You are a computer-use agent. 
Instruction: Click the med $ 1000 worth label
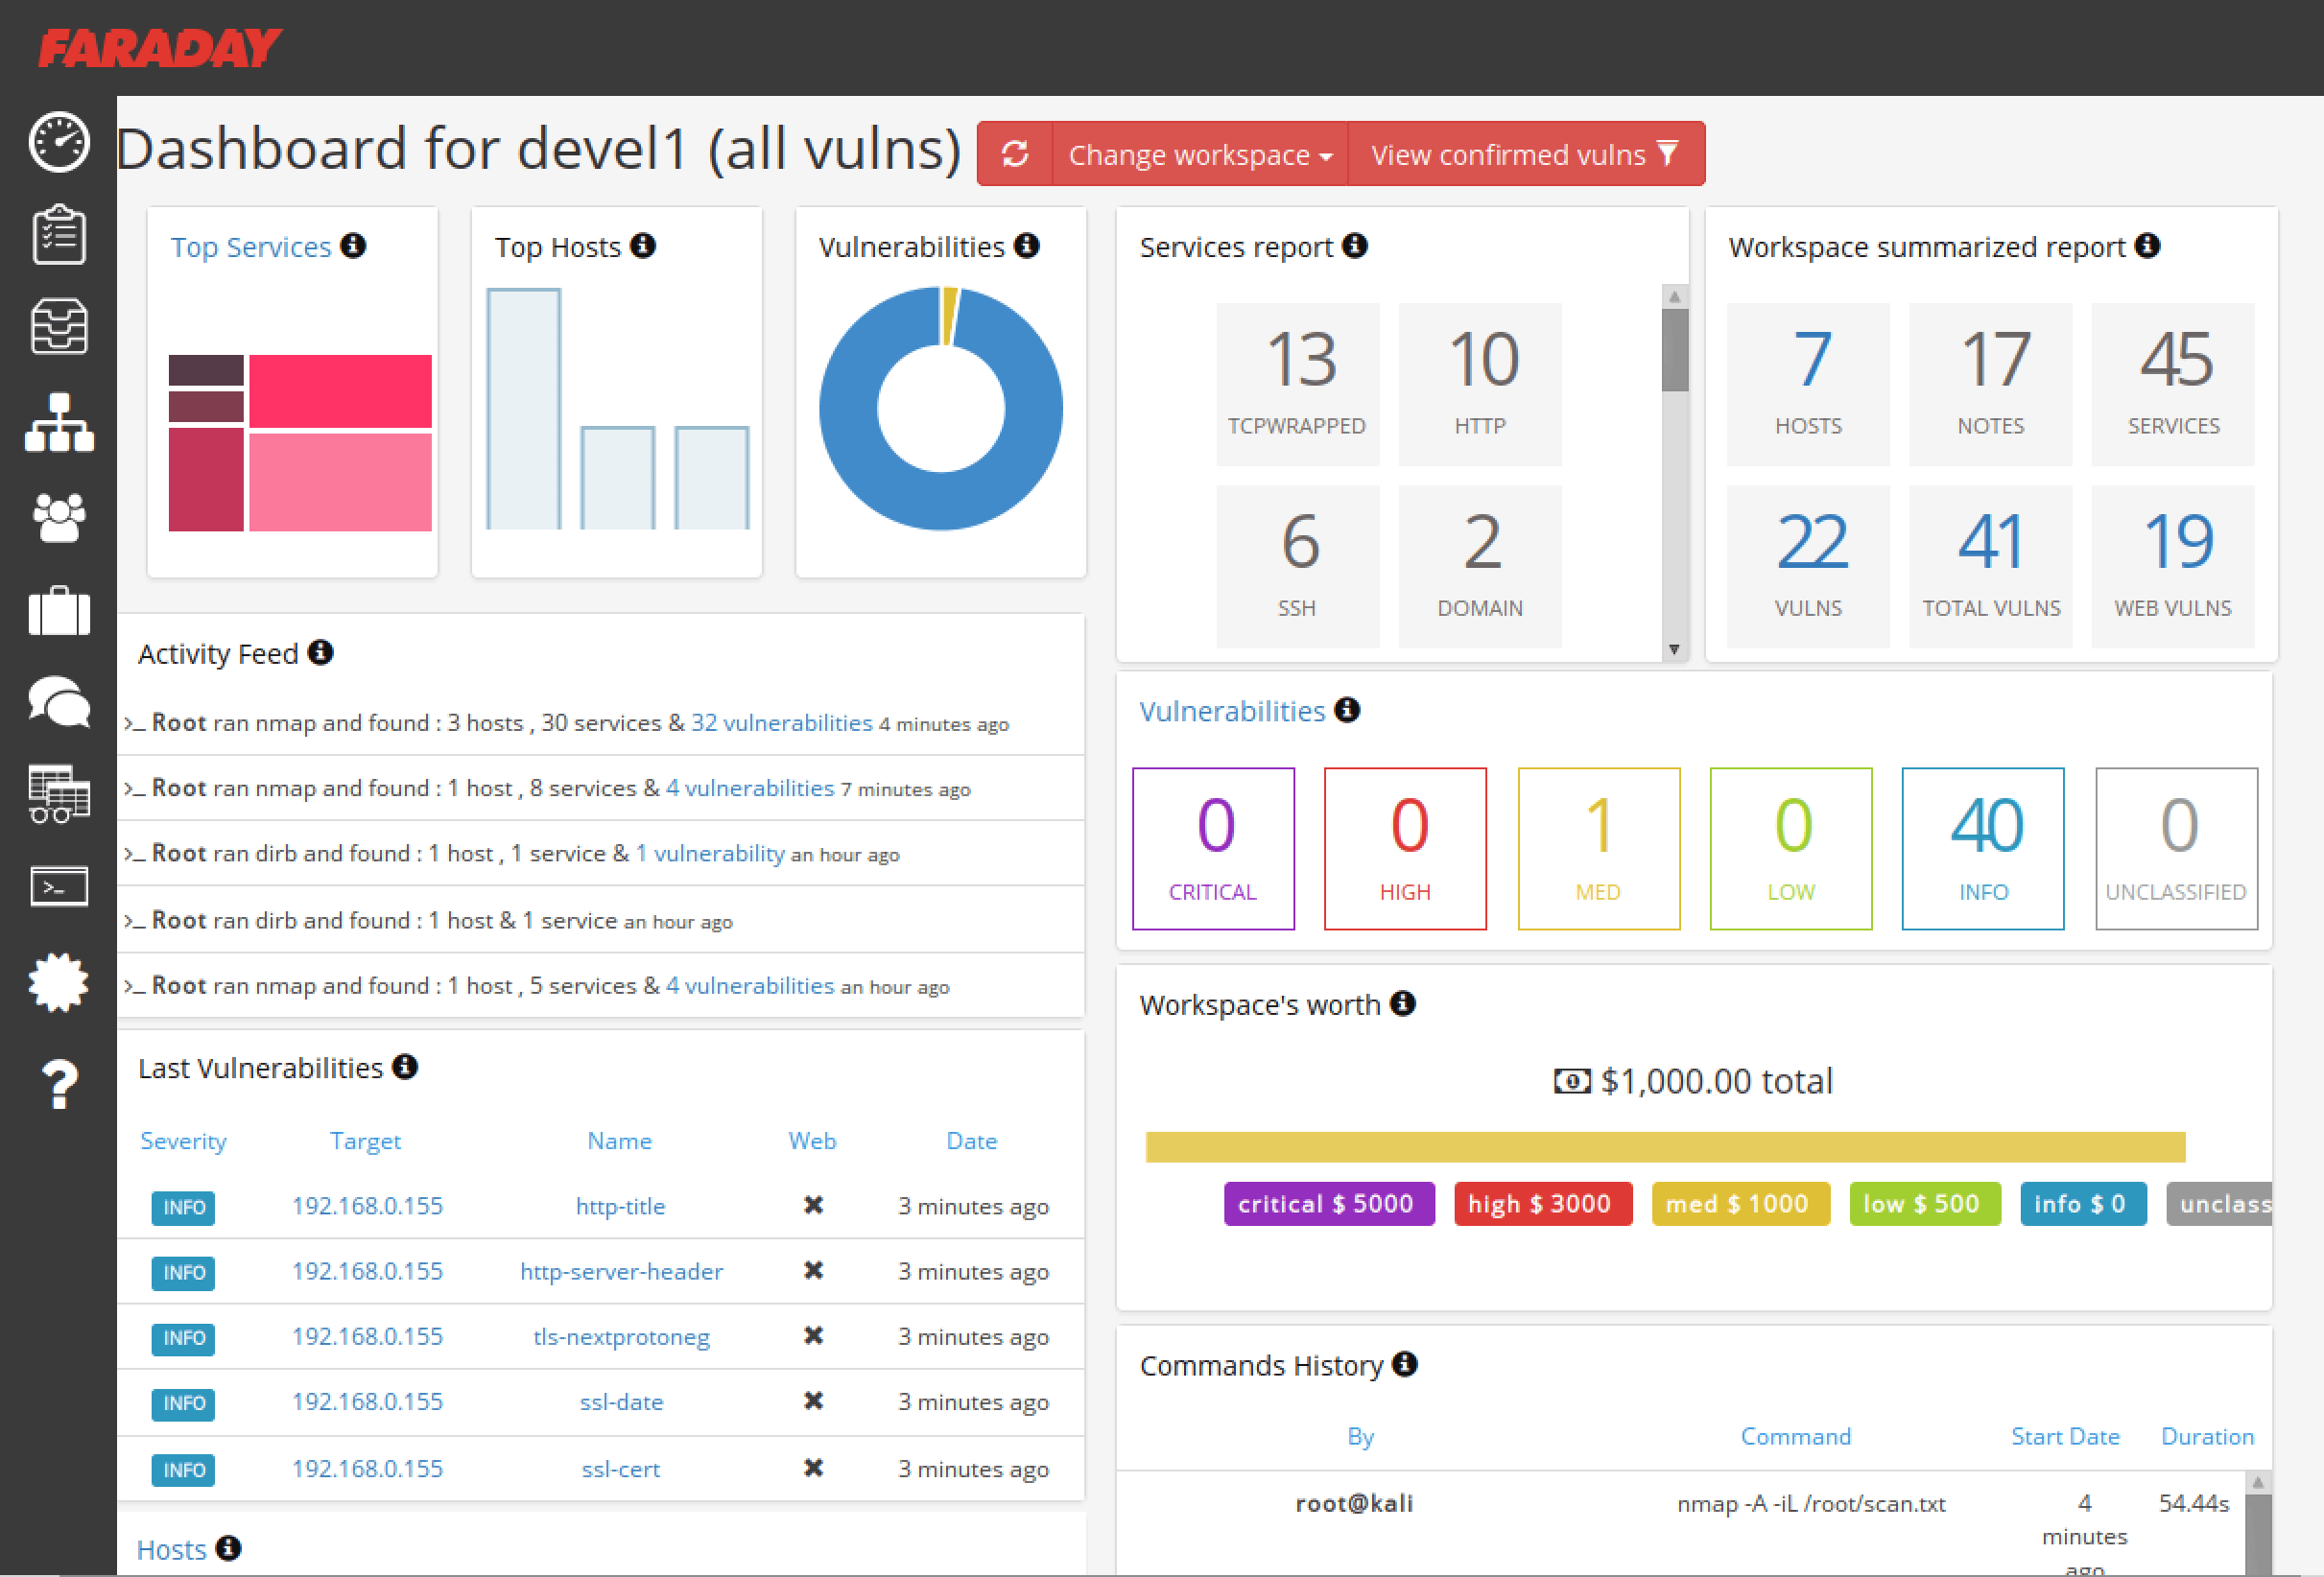(1739, 1204)
